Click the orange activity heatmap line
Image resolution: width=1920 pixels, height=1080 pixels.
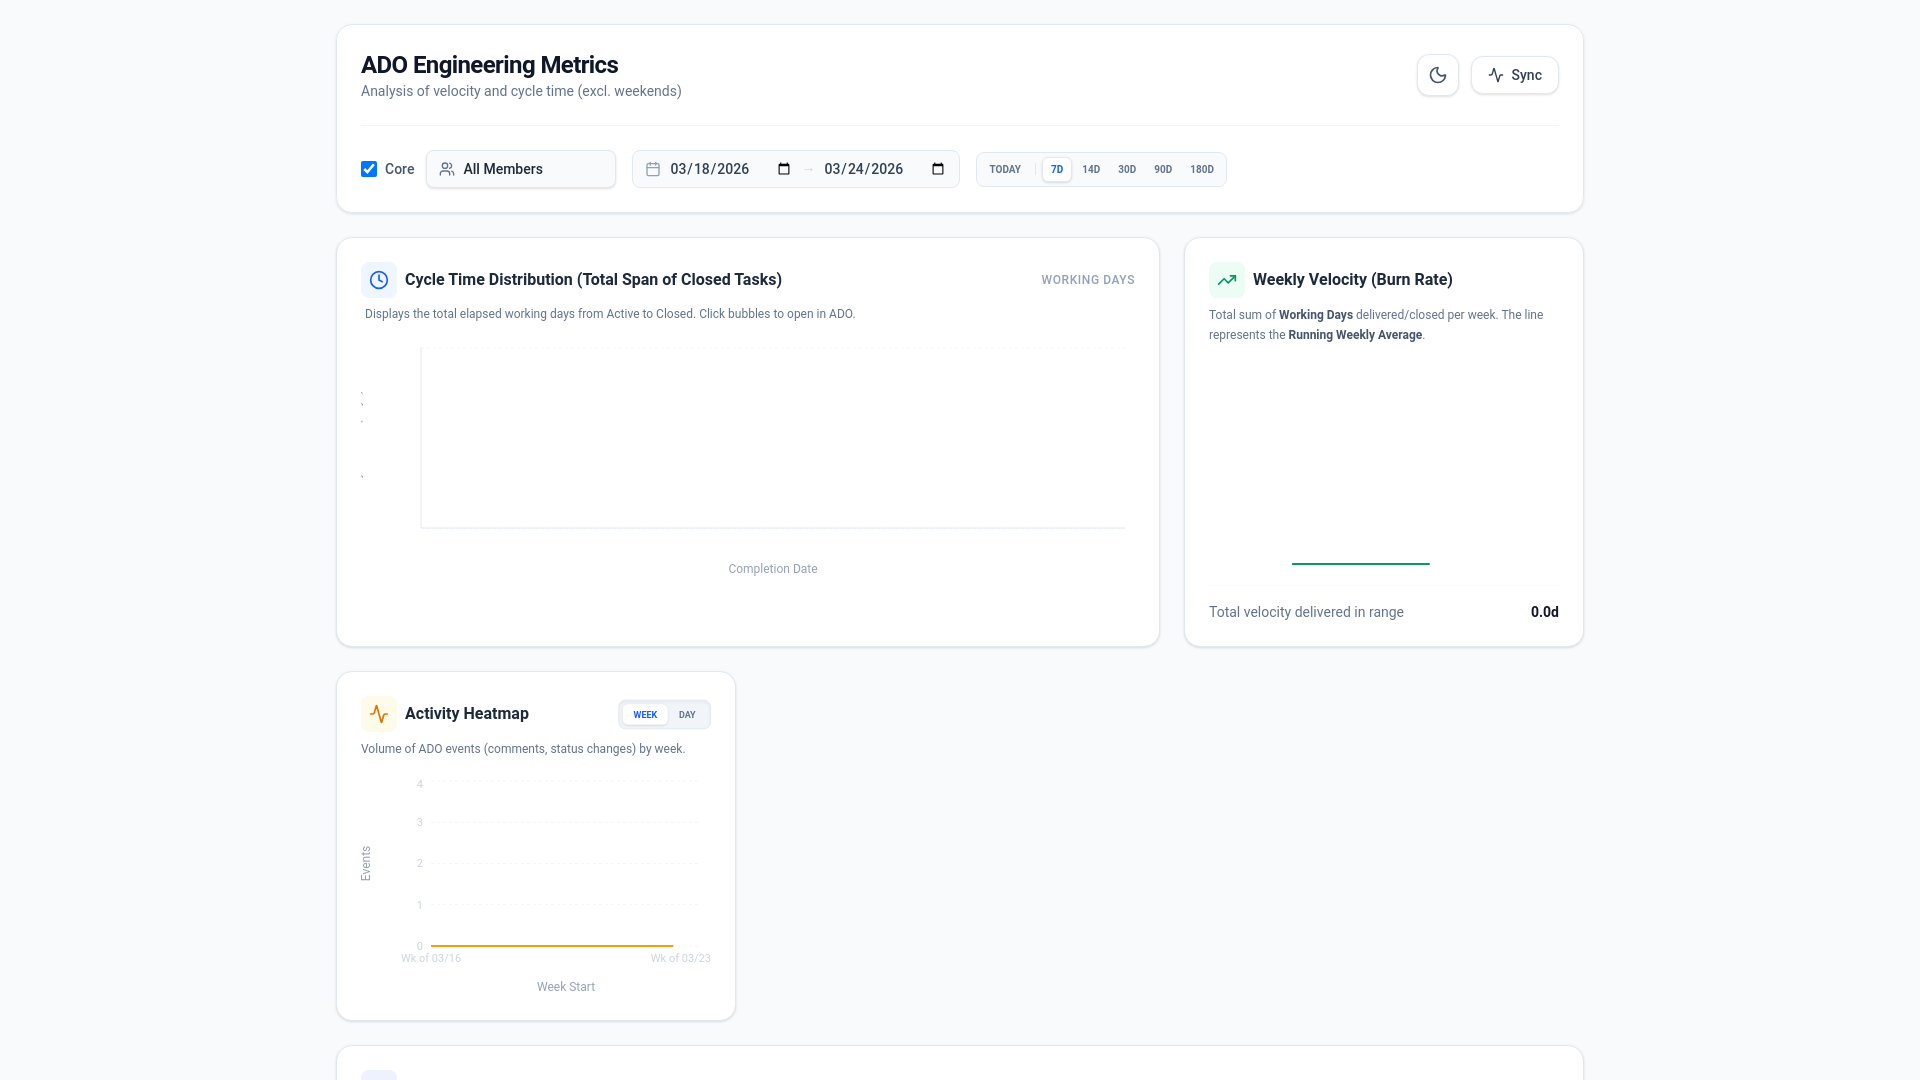pyautogui.click(x=552, y=945)
